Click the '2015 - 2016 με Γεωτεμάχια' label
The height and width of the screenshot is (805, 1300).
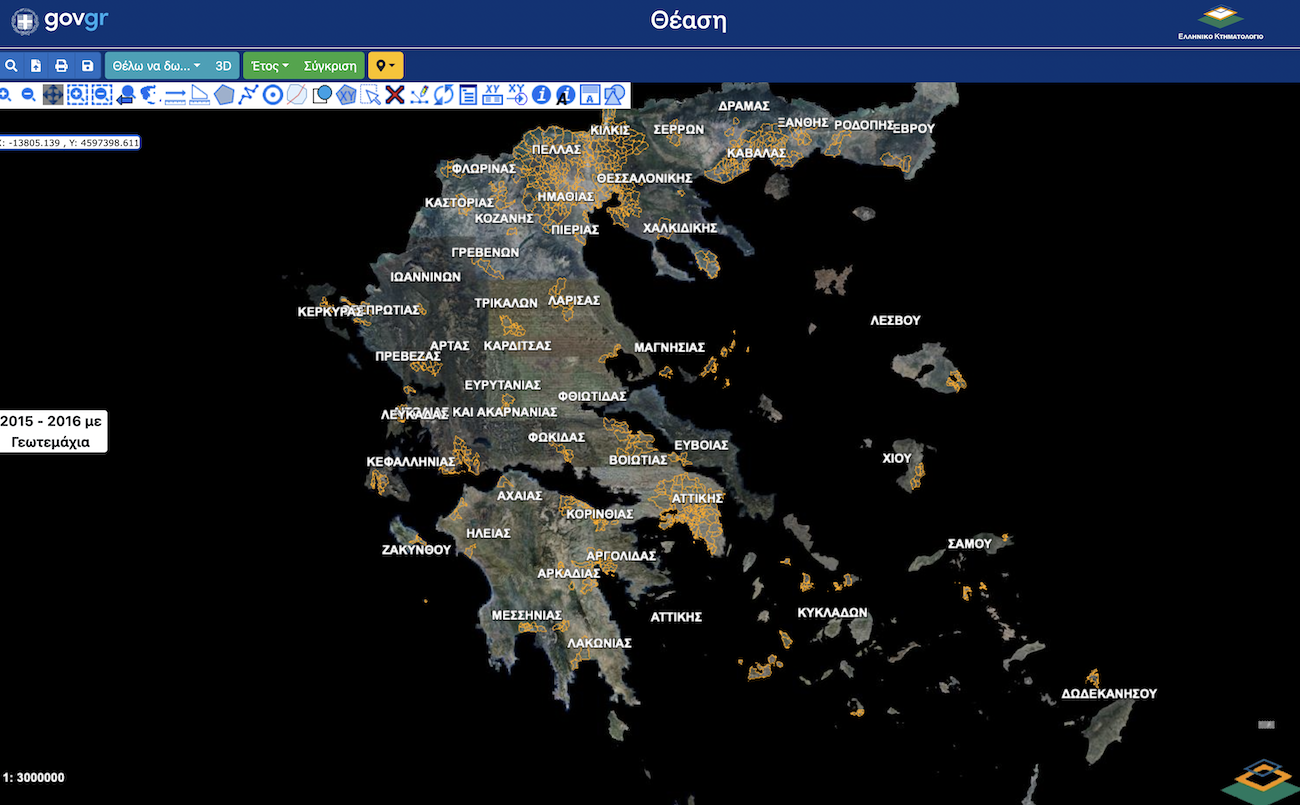(51, 432)
